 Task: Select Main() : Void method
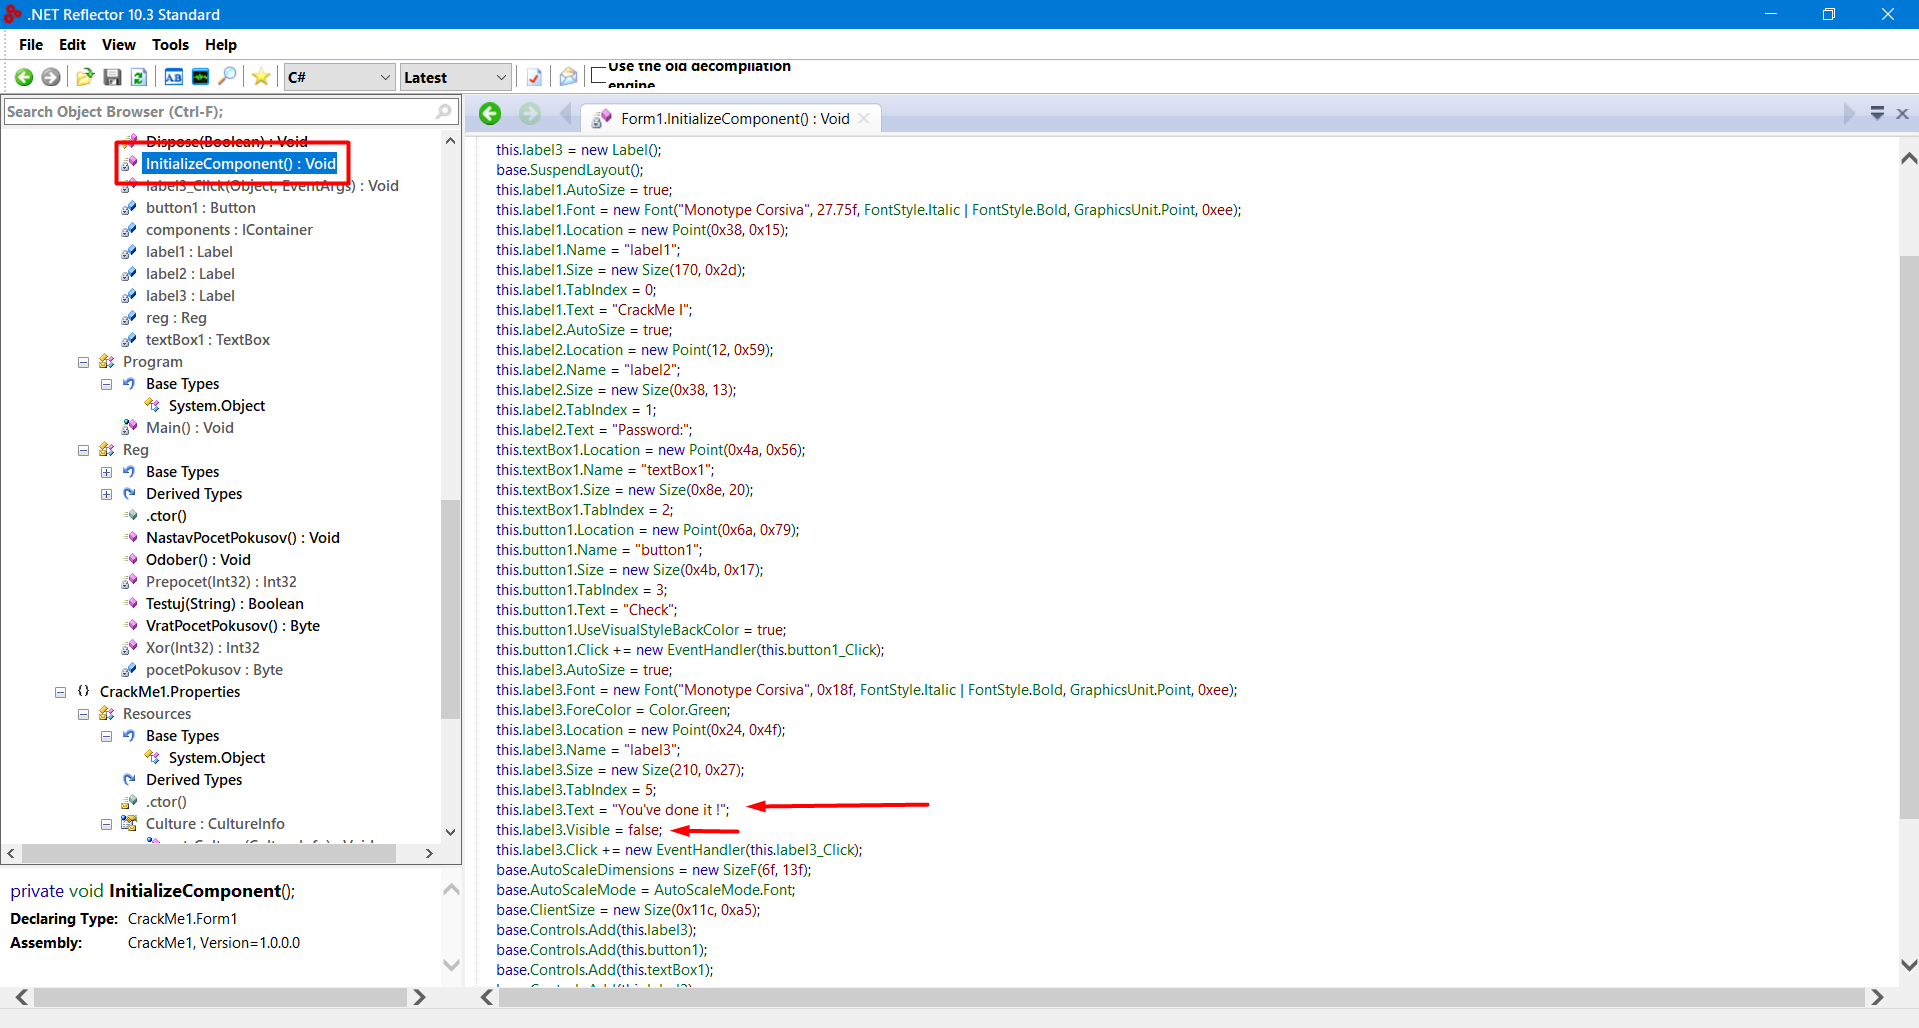(x=190, y=428)
